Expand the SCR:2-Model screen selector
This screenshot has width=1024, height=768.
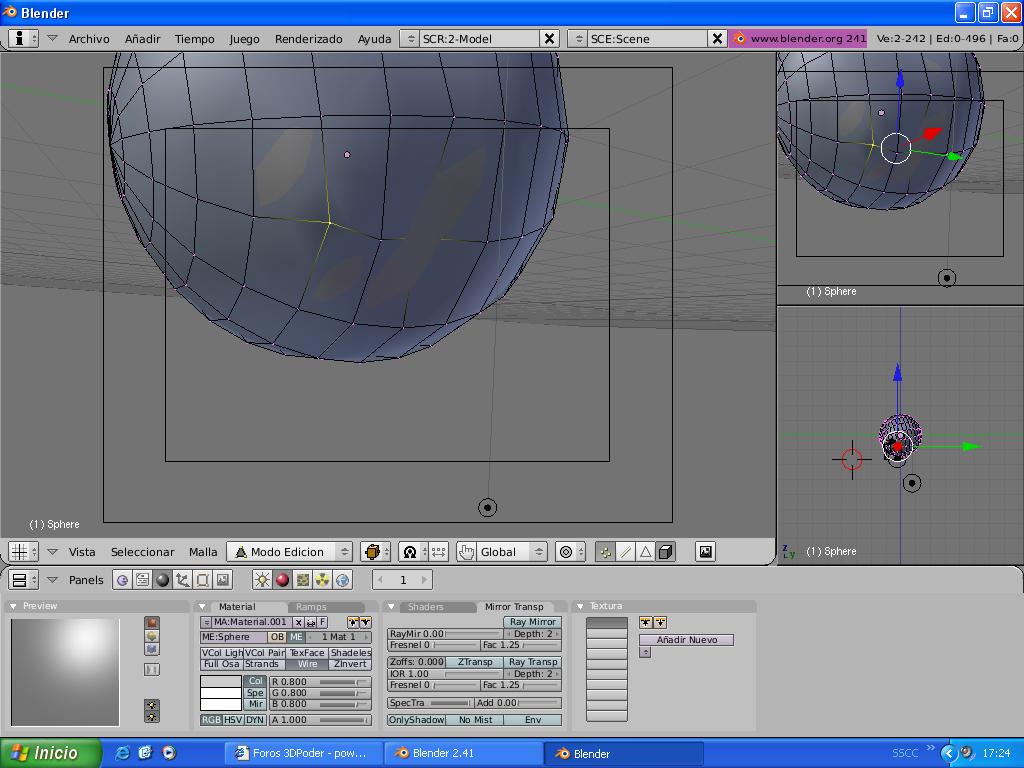coord(409,39)
